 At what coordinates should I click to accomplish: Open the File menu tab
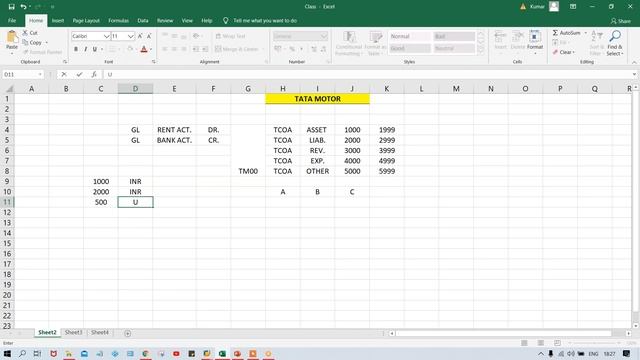pos(12,20)
